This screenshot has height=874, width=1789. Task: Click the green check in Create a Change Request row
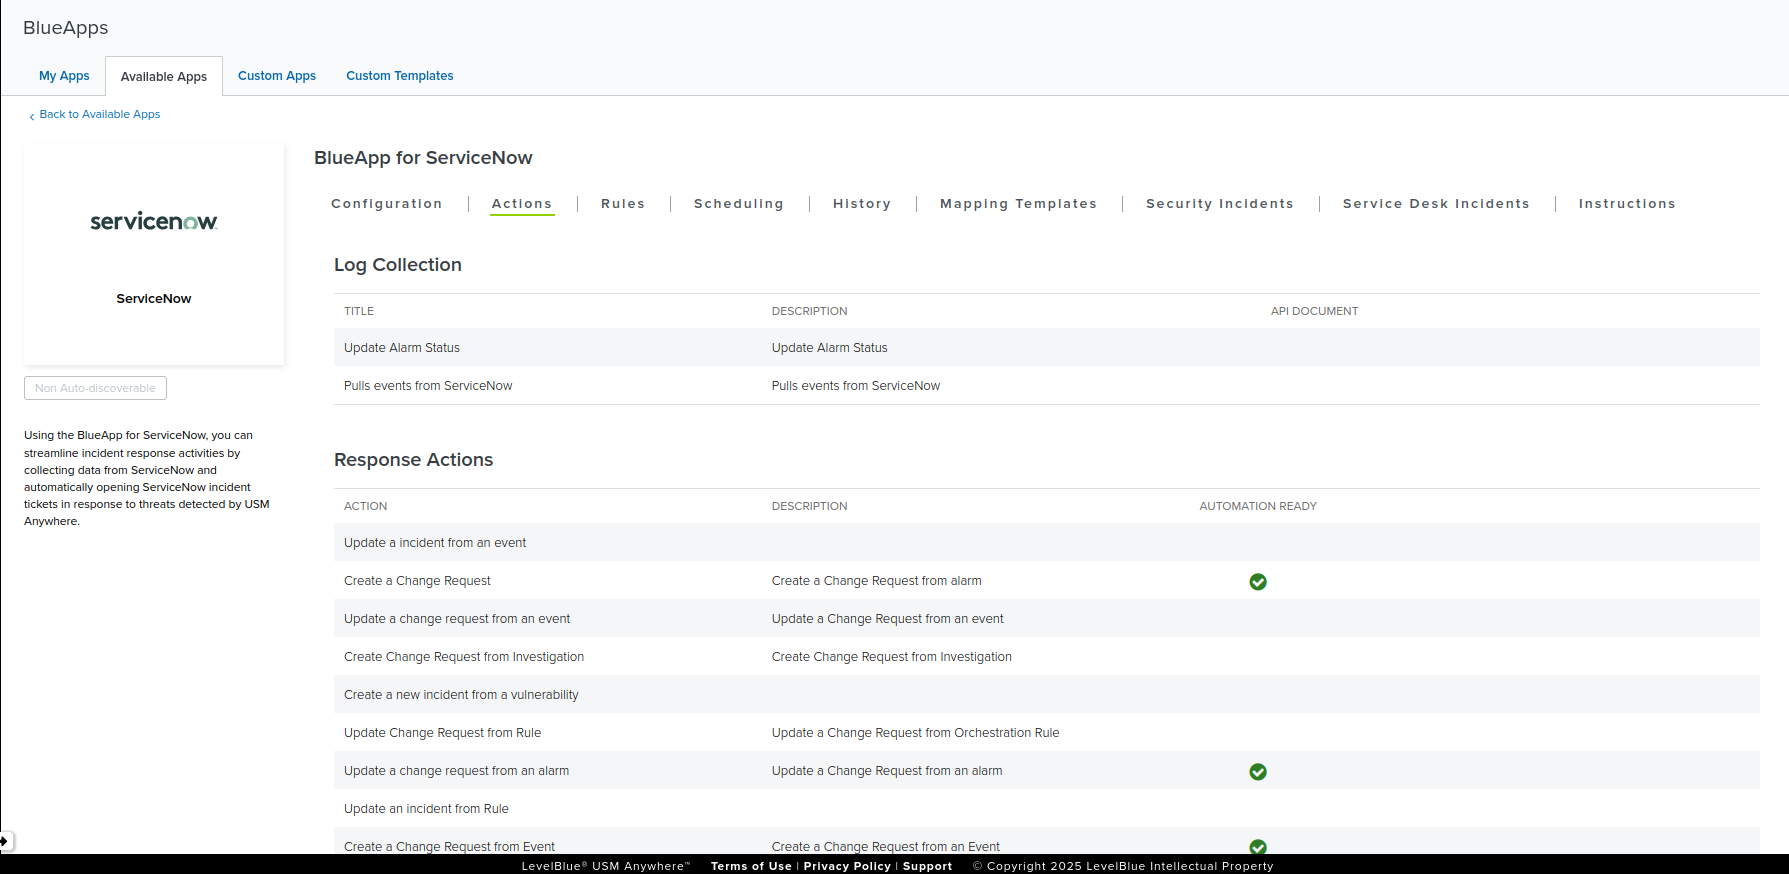coord(1258,582)
